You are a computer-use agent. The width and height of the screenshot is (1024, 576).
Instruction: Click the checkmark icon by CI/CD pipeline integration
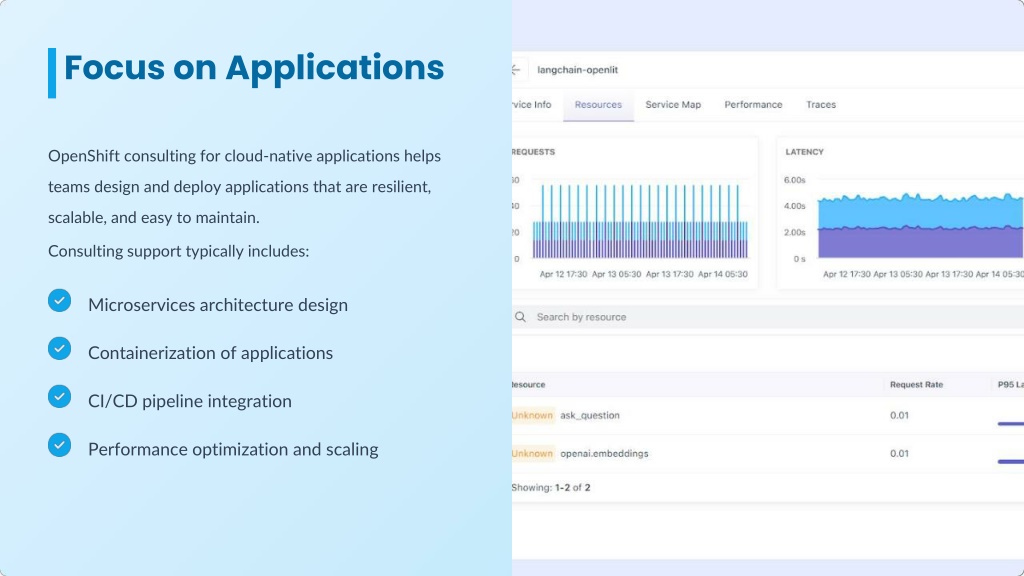pyautogui.click(x=60, y=396)
